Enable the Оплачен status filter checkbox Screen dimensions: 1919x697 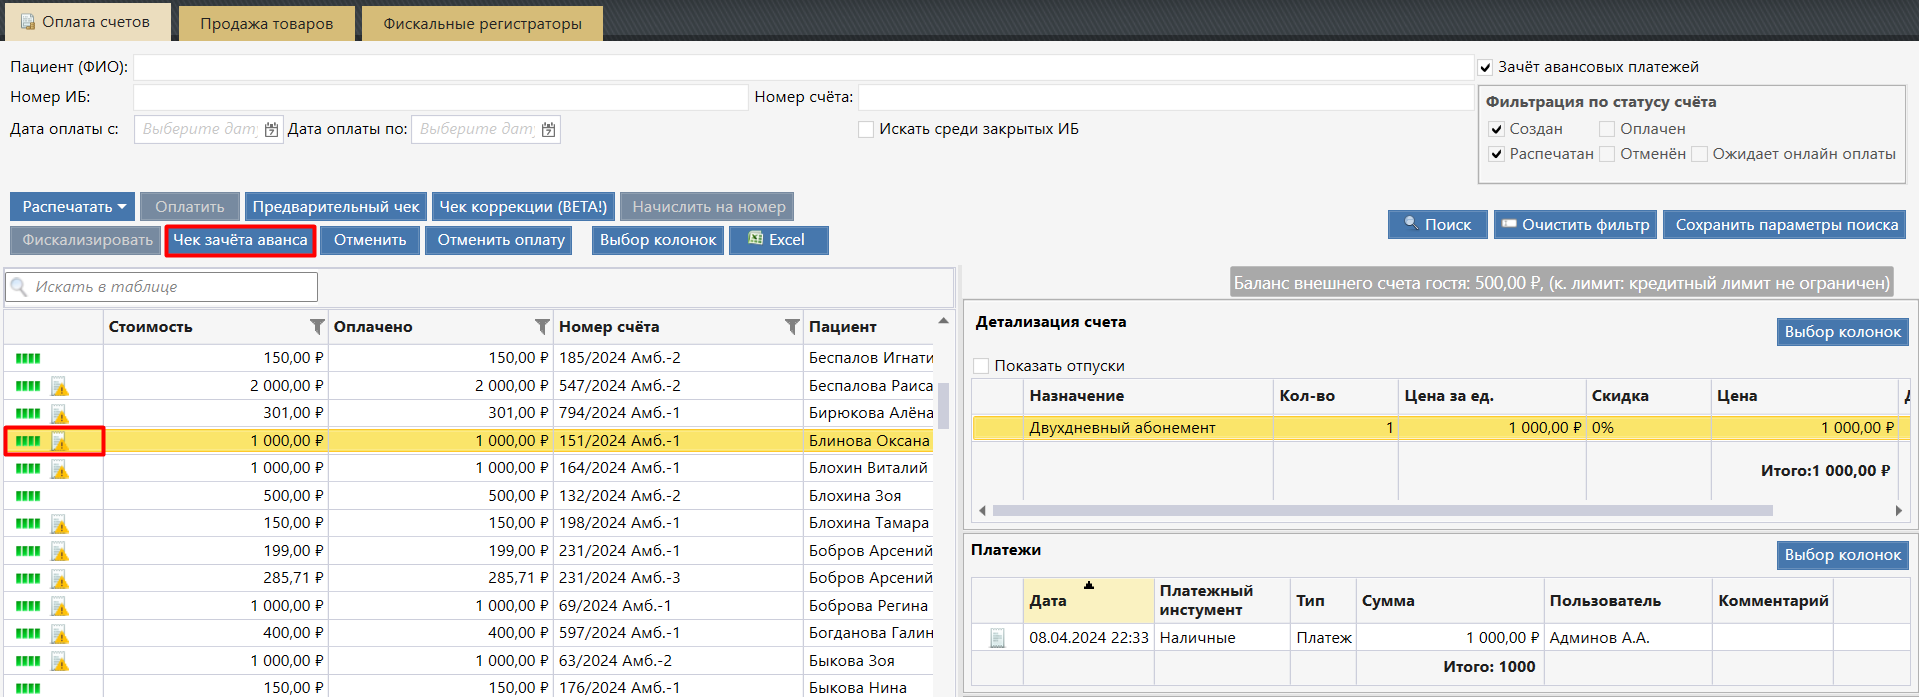(1607, 129)
